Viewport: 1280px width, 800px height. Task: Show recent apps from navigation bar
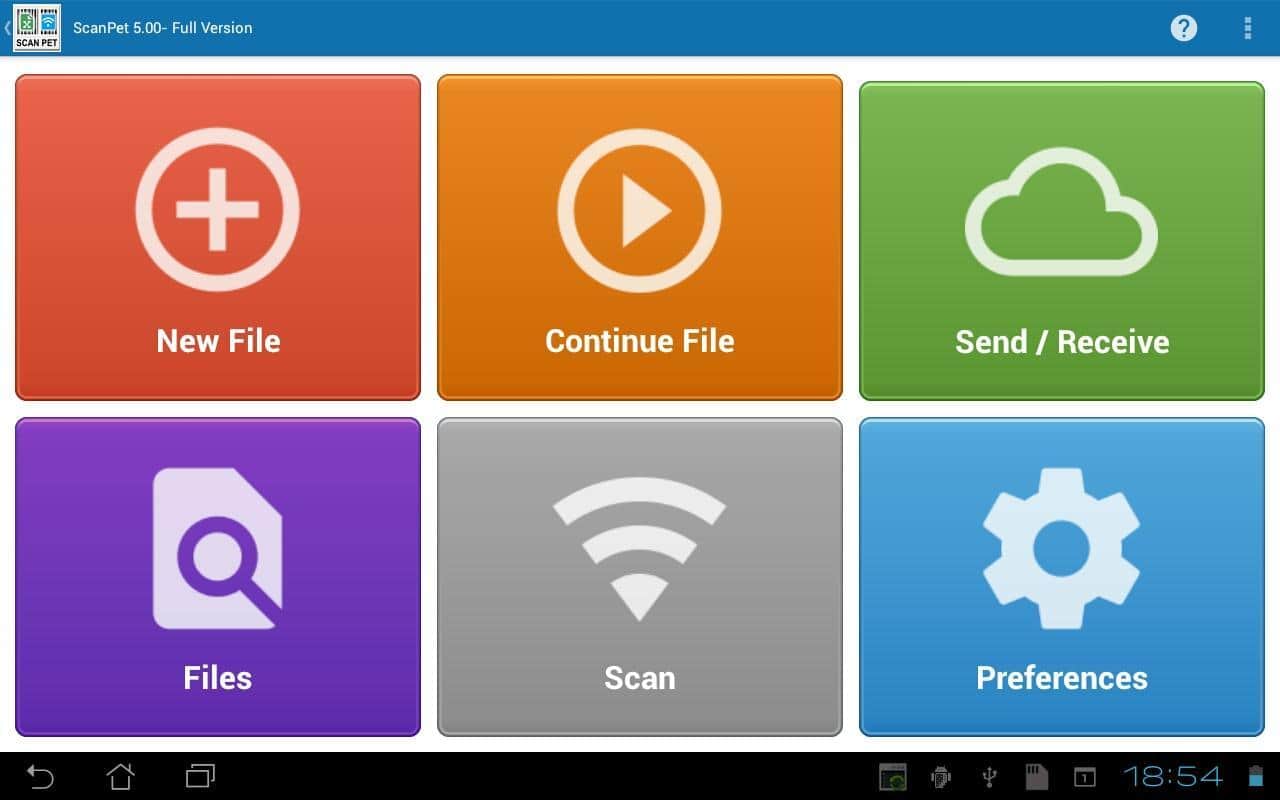200,776
